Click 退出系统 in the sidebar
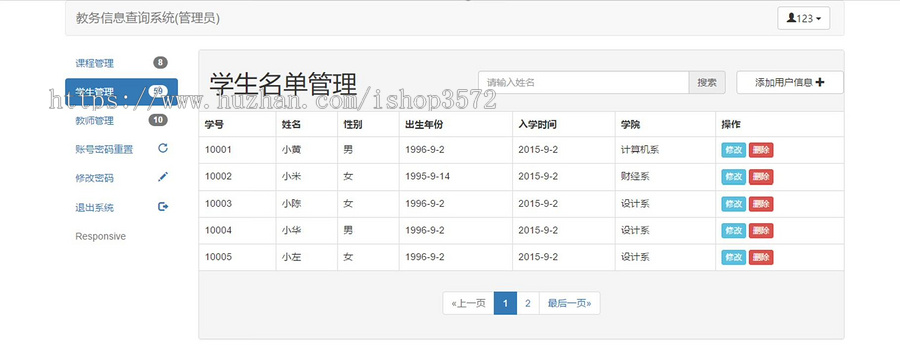 pyautogui.click(x=94, y=207)
